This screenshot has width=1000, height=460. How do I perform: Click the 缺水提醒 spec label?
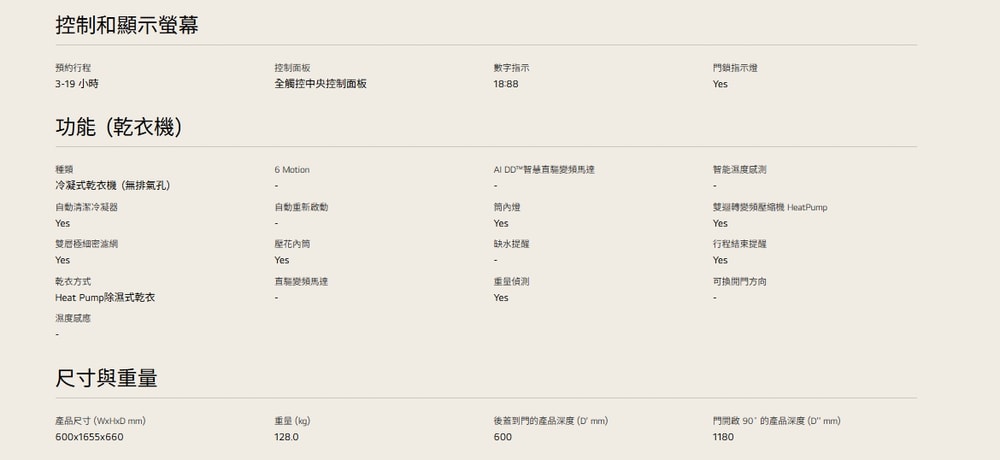pos(511,244)
